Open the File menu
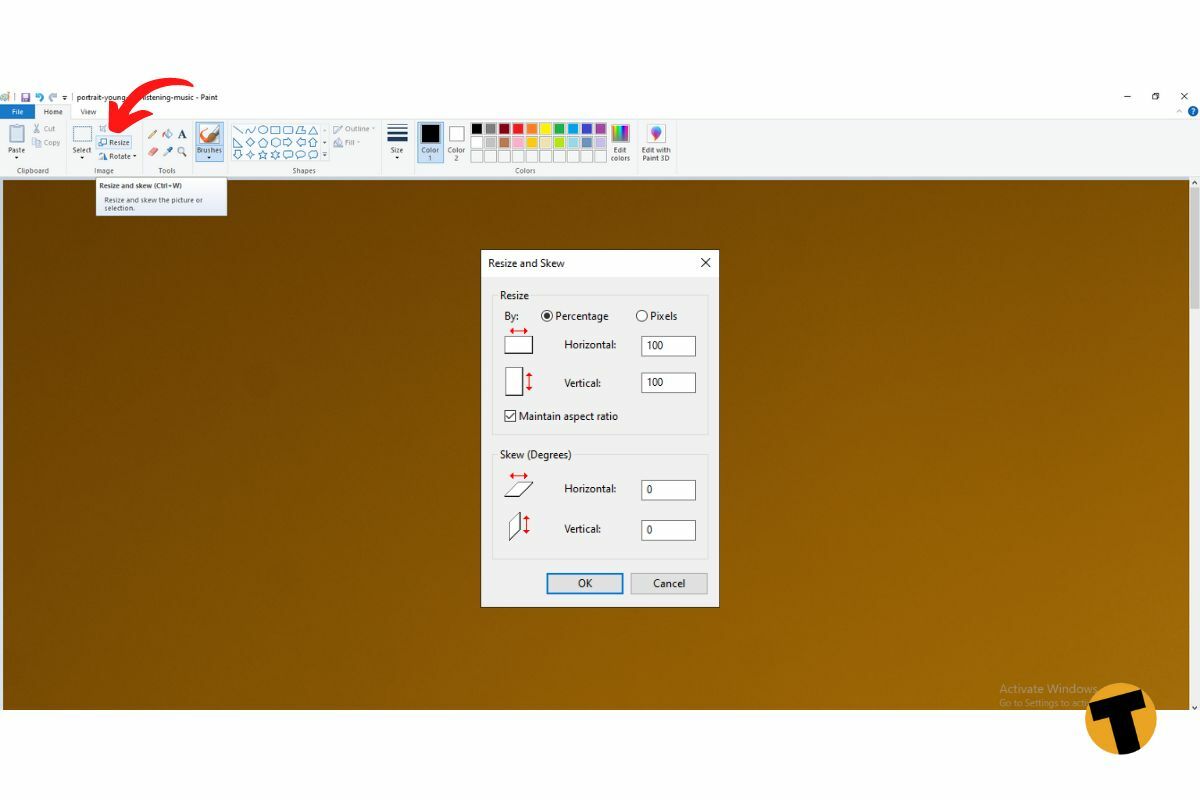The height and width of the screenshot is (800, 1200). point(17,111)
